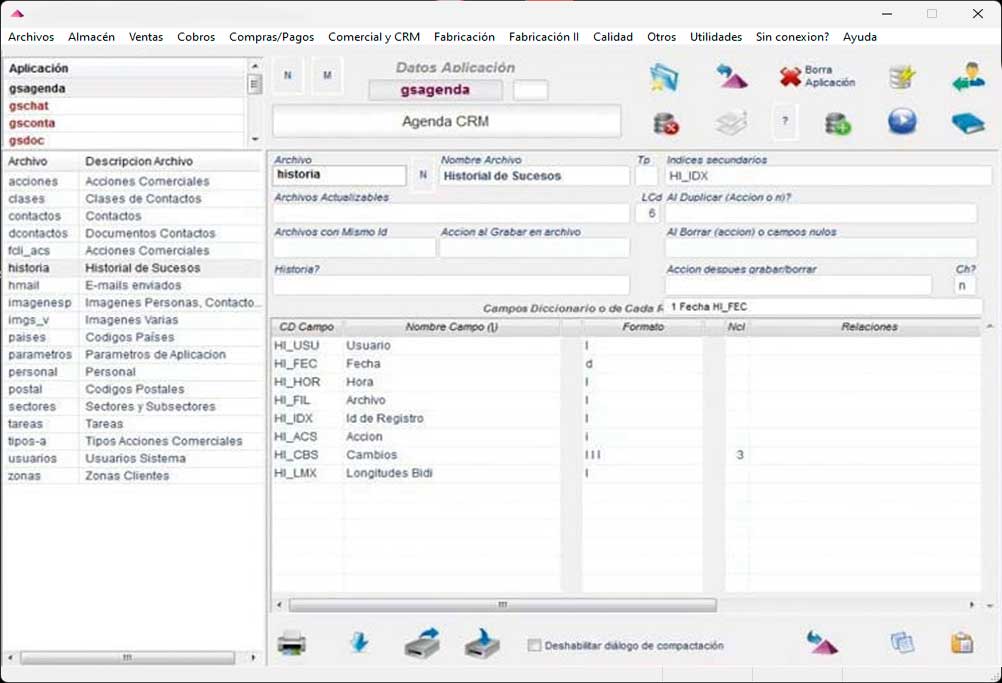Open the Sin conexion? menu

click(792, 37)
